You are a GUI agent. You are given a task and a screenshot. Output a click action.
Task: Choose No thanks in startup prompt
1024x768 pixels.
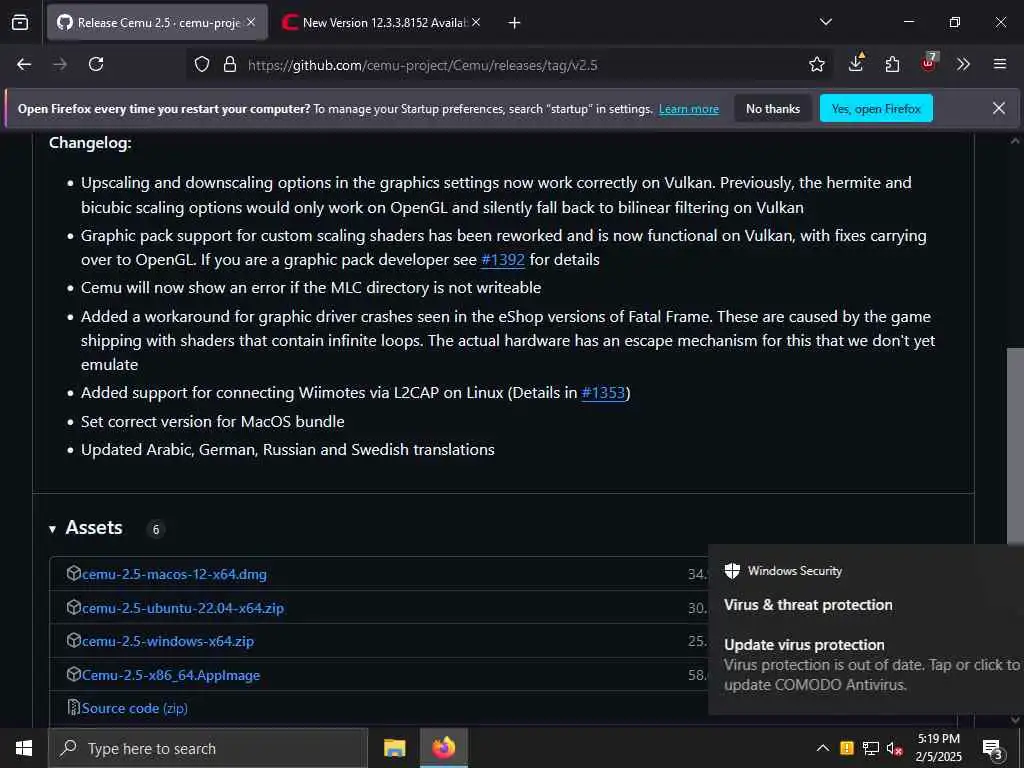click(x=773, y=108)
